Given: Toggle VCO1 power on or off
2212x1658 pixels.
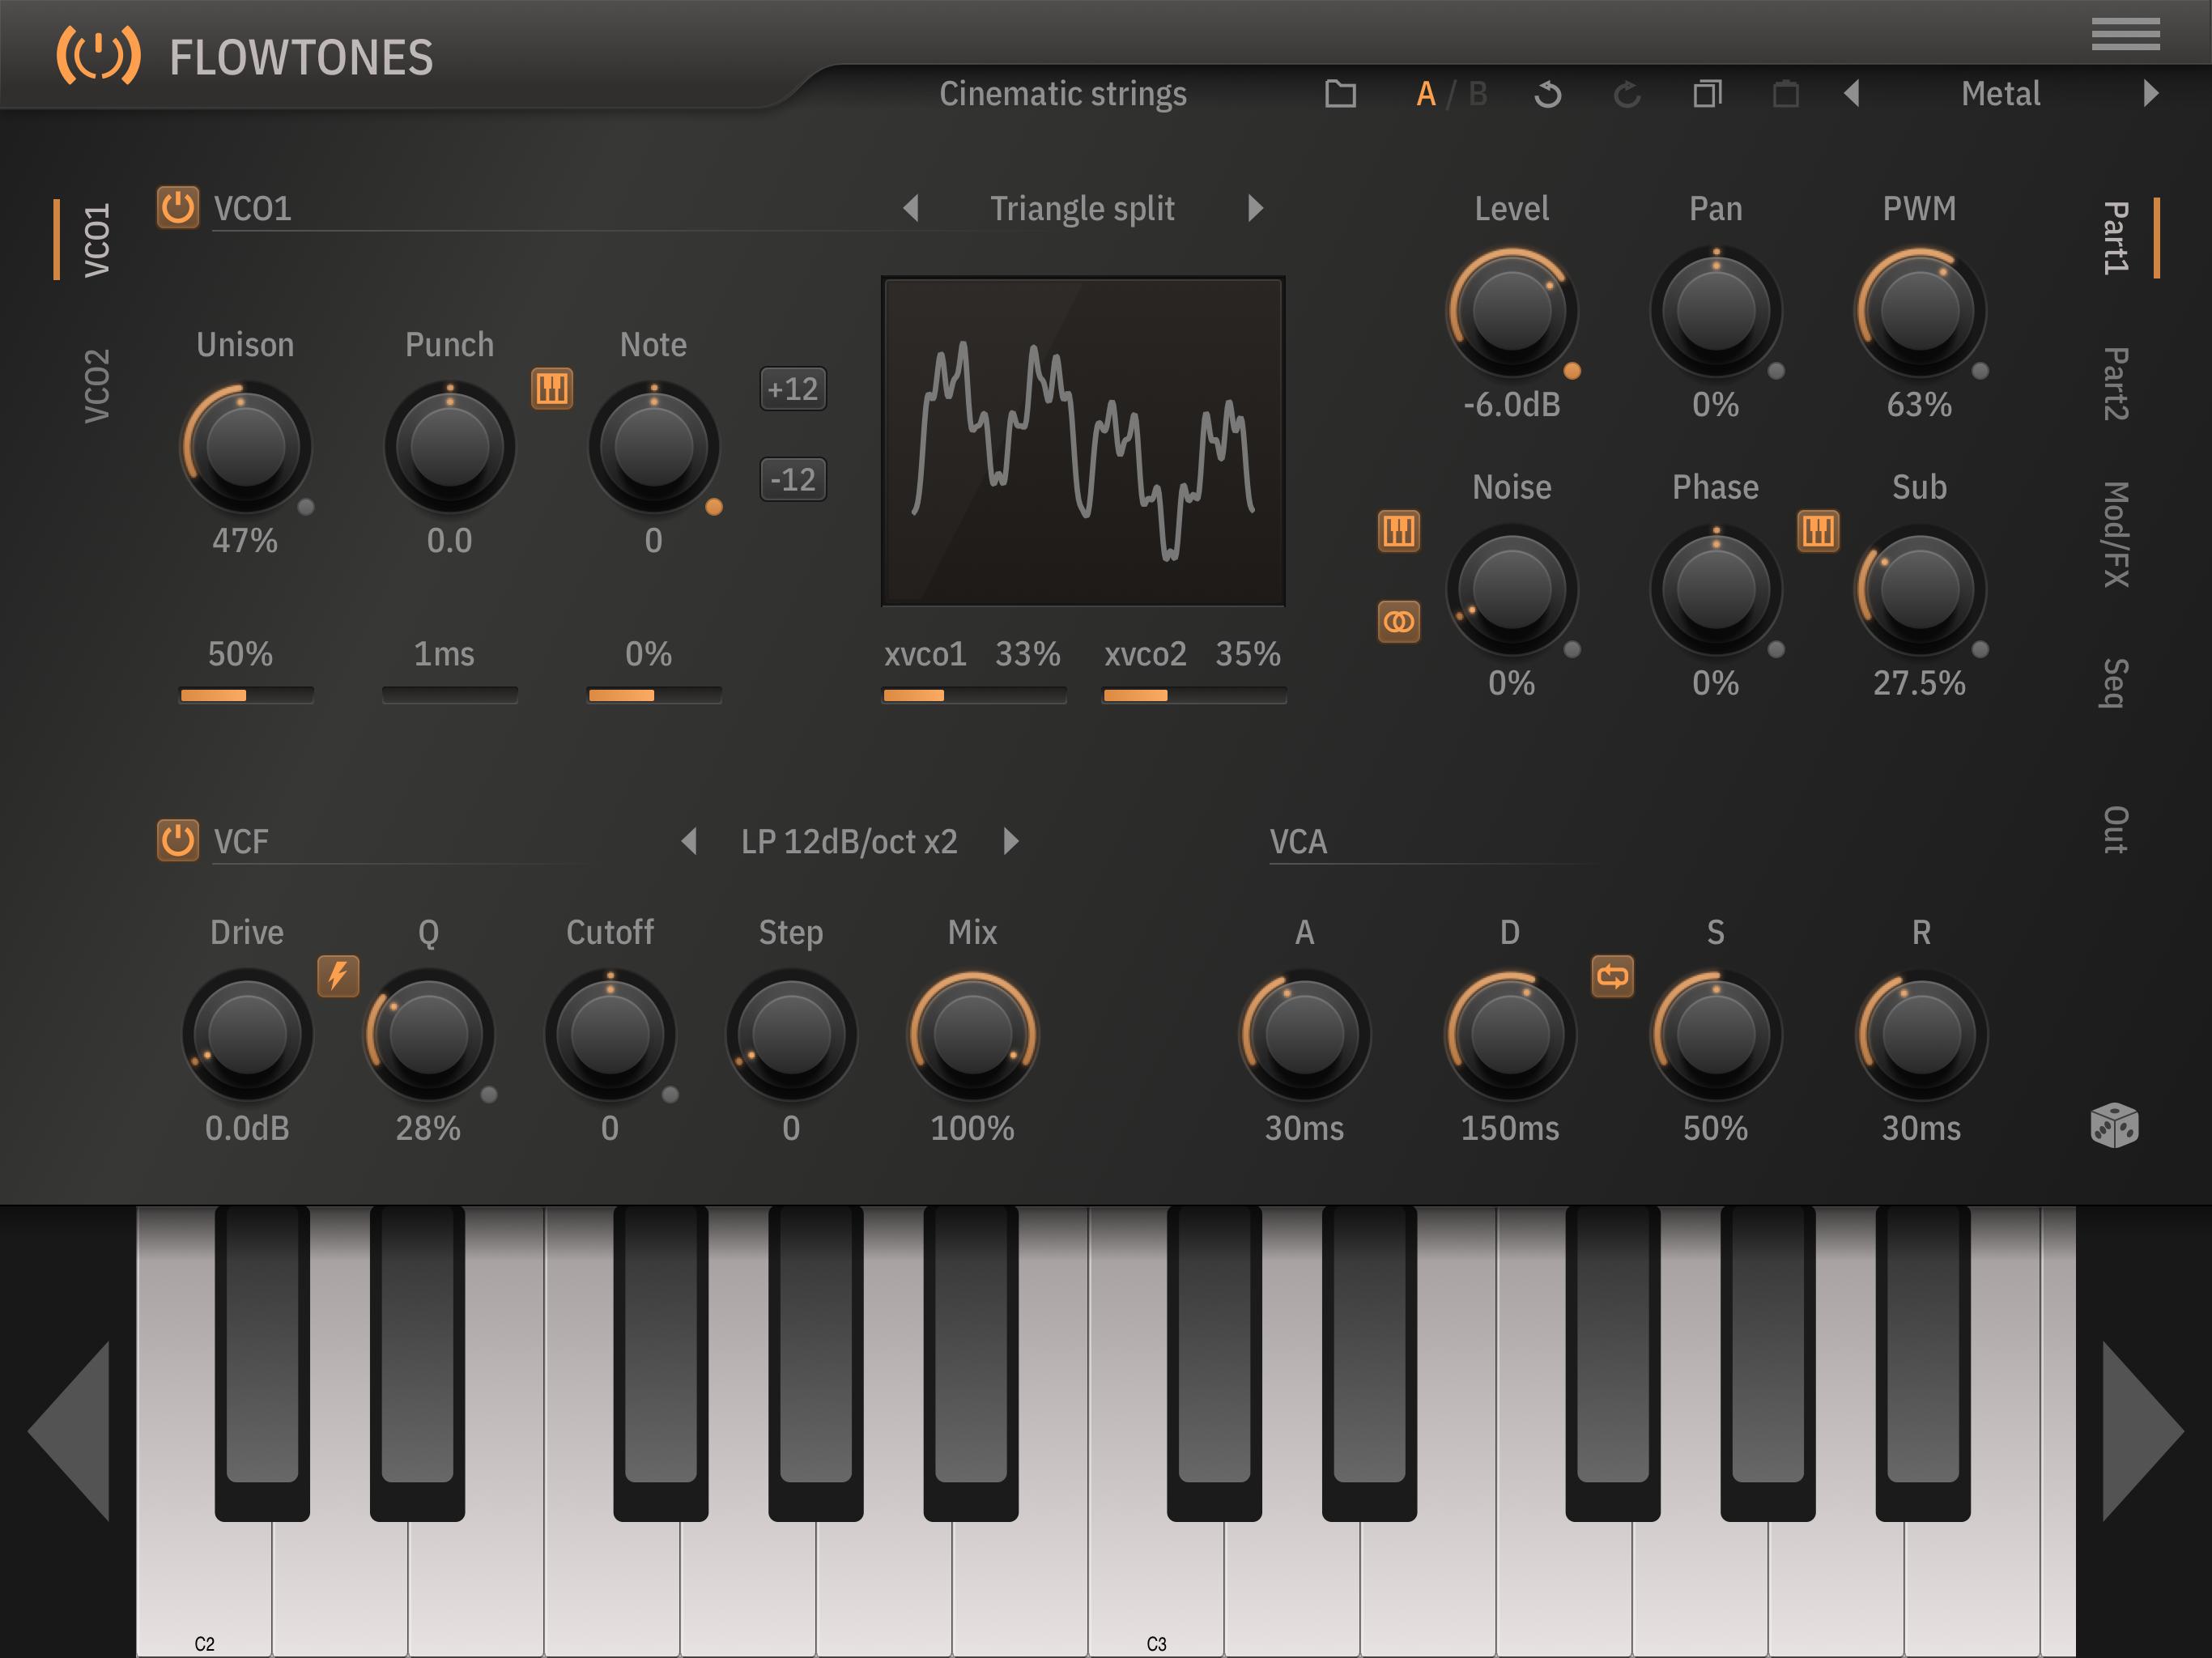Looking at the screenshot, I should (178, 208).
